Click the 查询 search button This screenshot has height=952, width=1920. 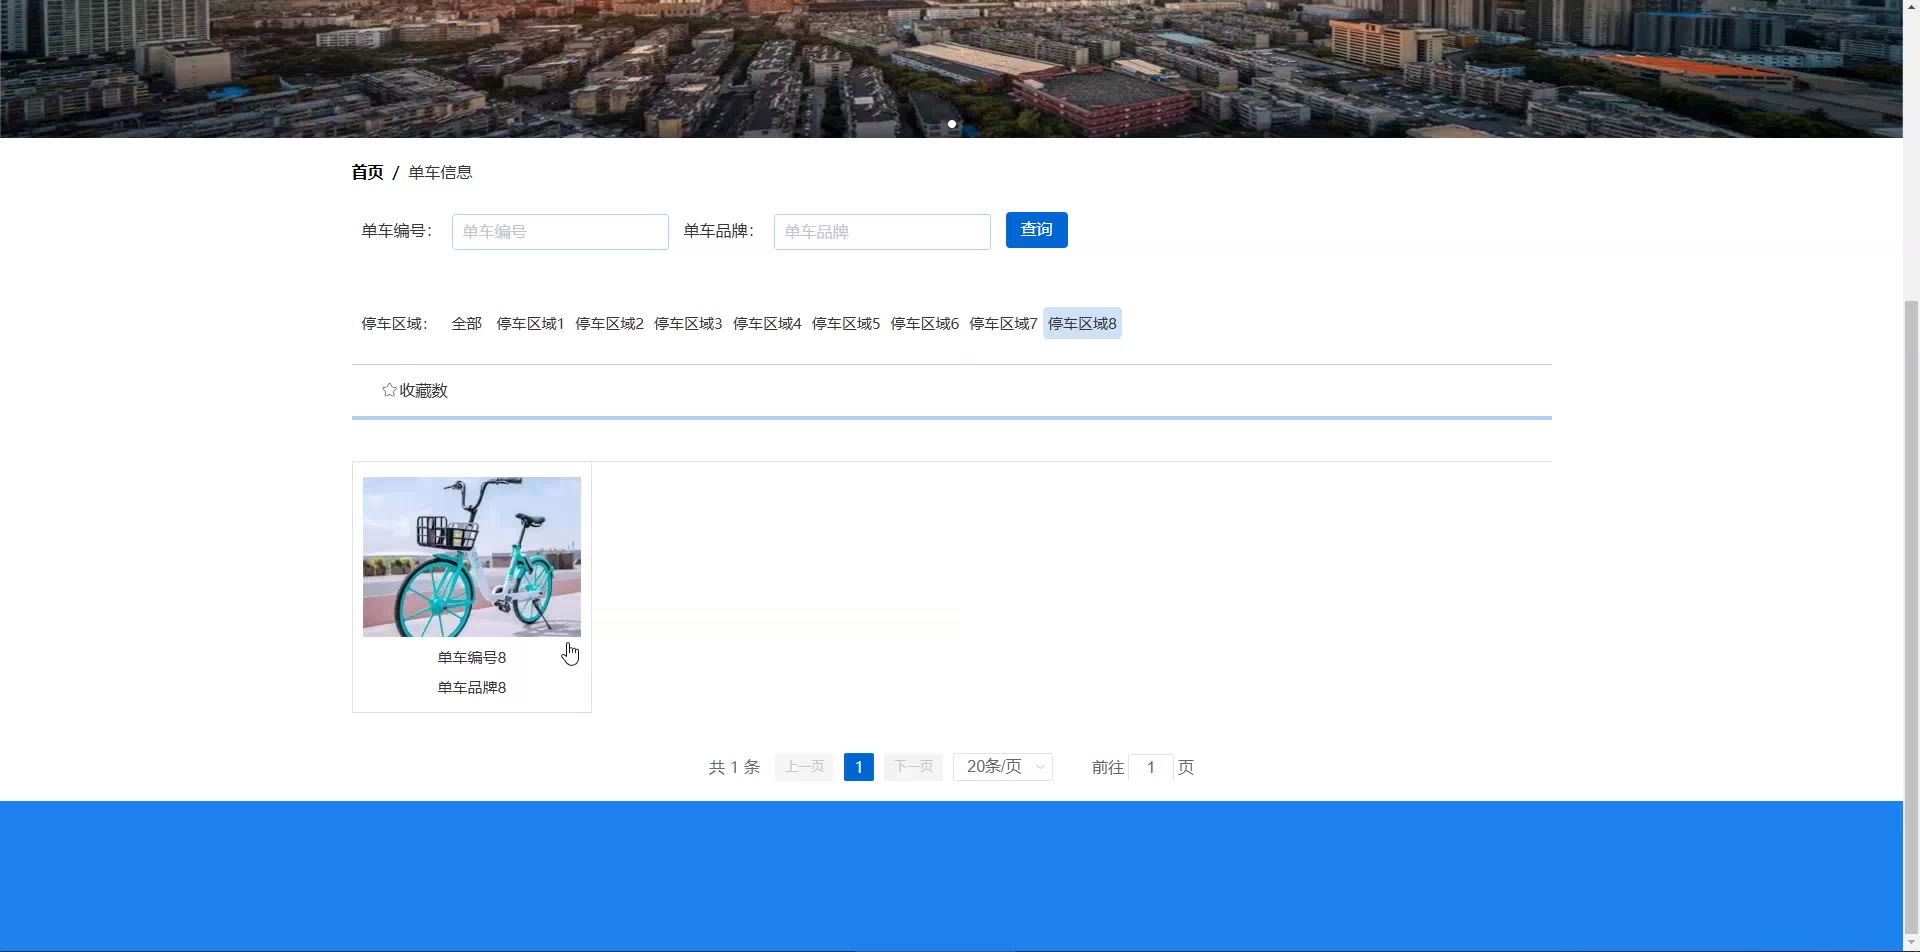click(x=1036, y=230)
